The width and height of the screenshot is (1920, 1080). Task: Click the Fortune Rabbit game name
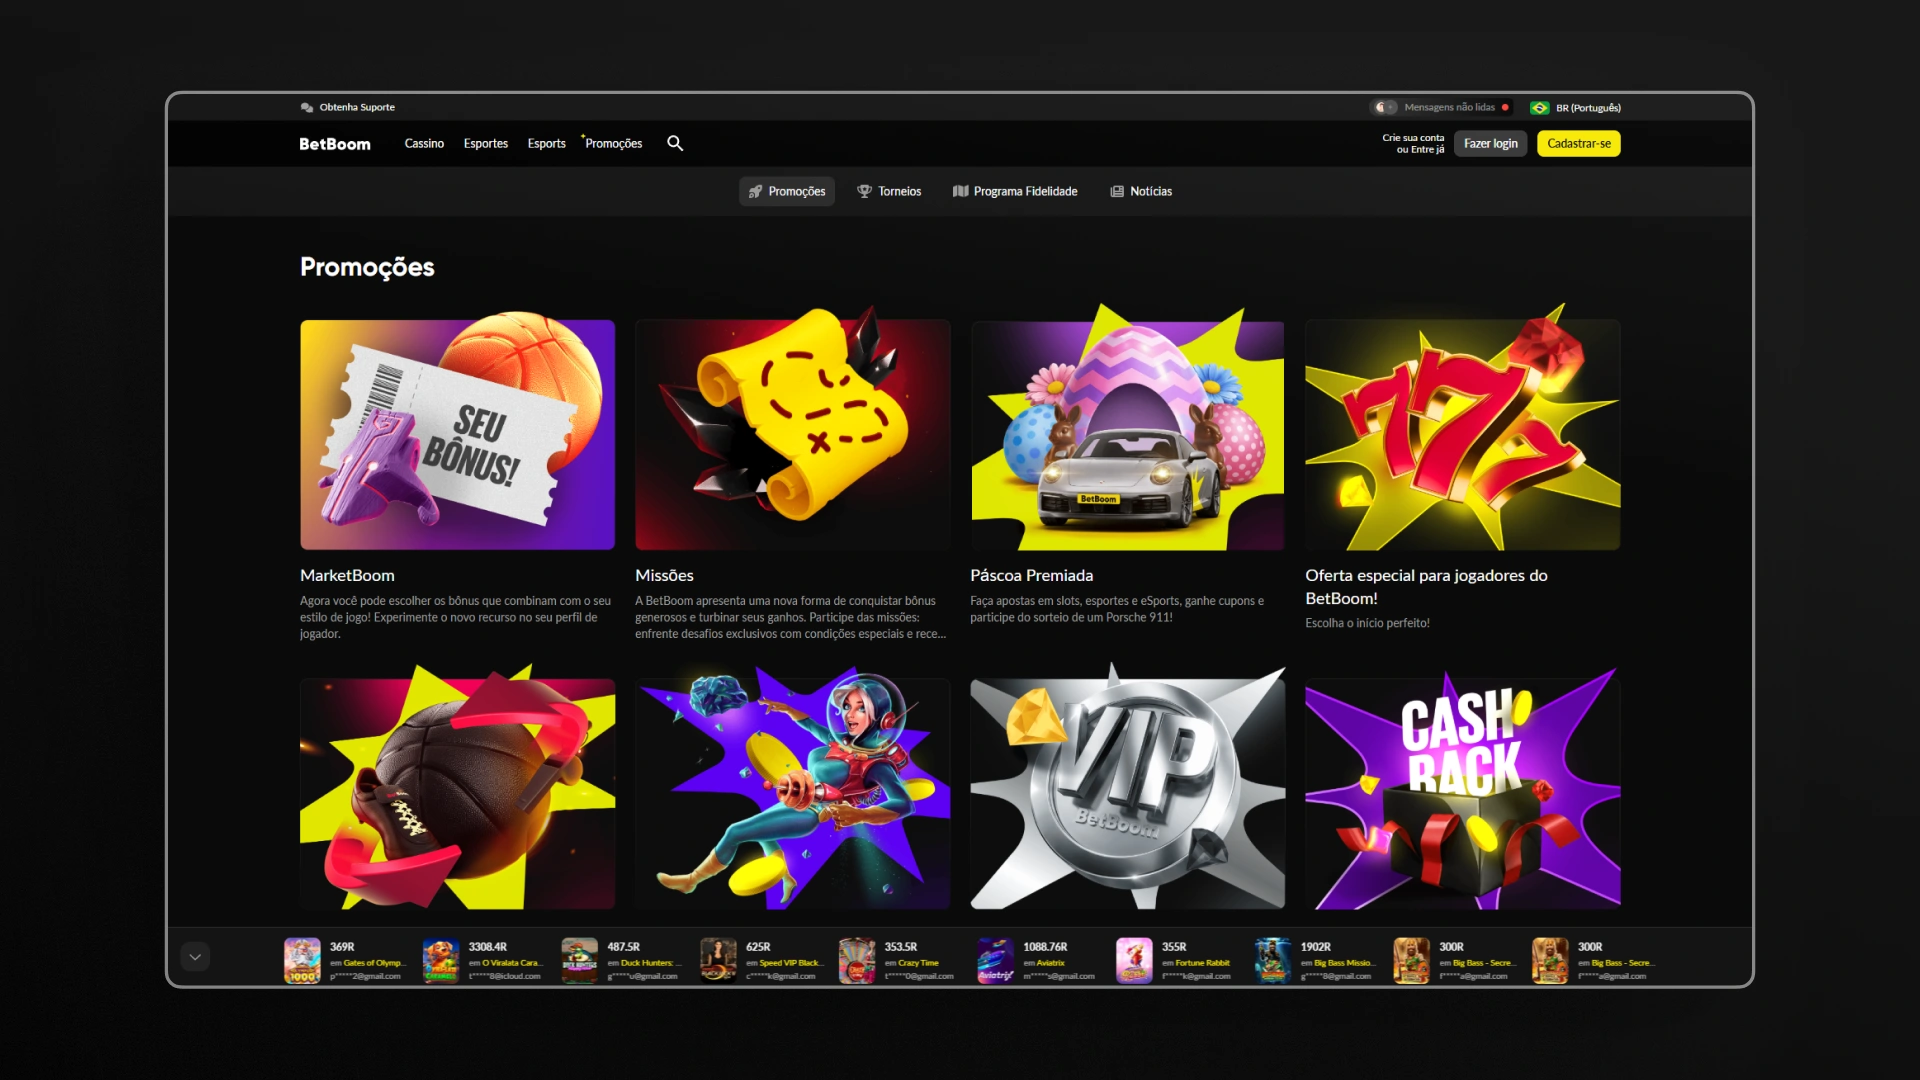point(1202,963)
